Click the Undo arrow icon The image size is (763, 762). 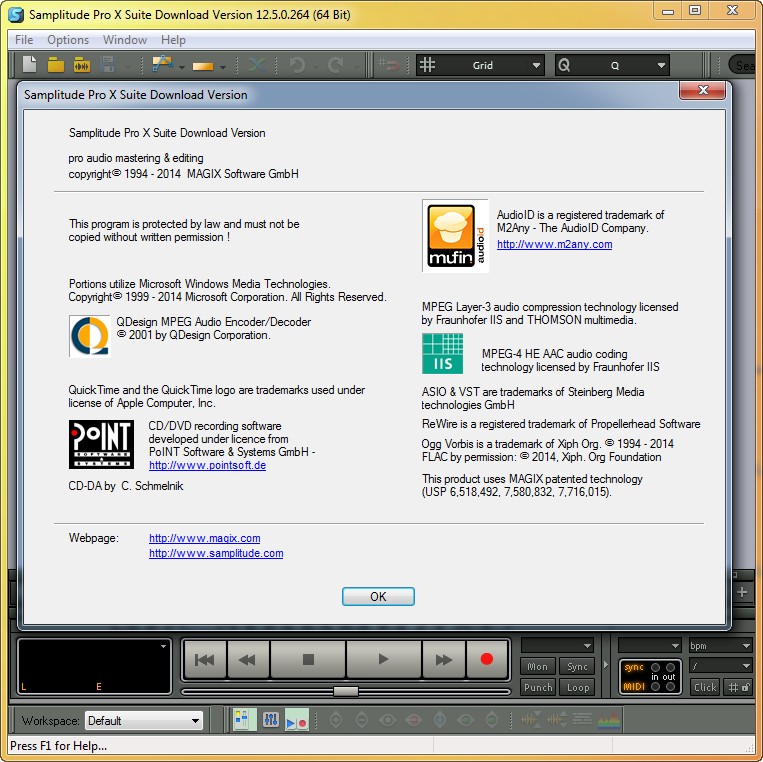click(x=296, y=65)
